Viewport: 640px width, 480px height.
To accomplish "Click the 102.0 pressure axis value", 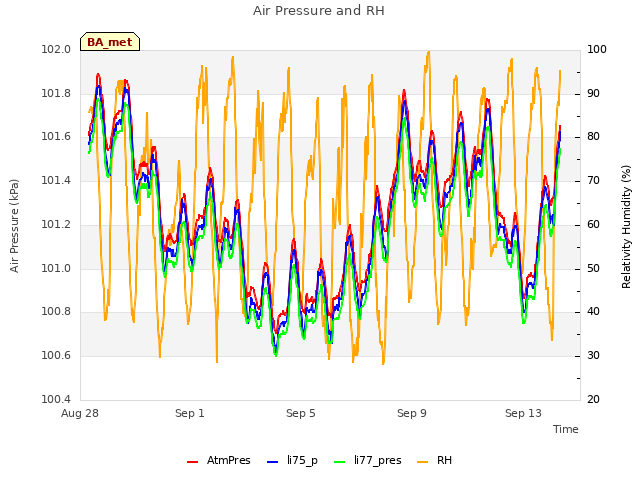I will click(x=56, y=49).
